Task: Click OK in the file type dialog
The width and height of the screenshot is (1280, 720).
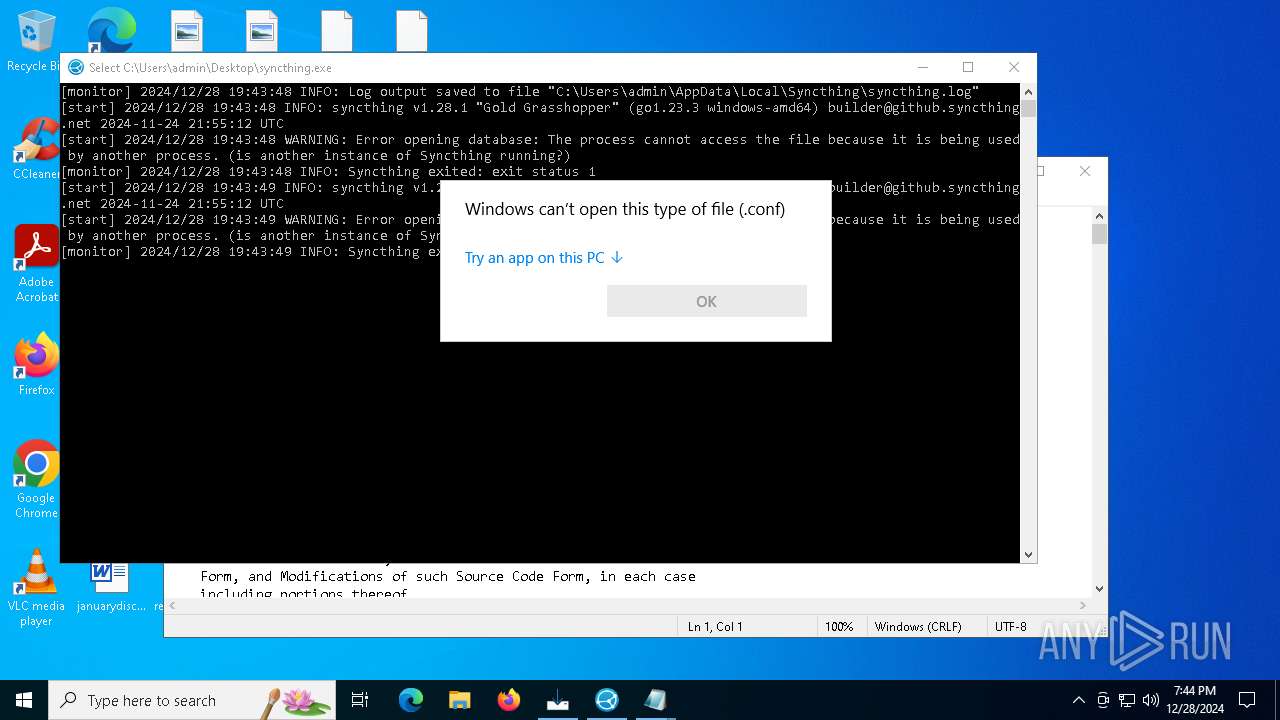Action: [x=706, y=301]
